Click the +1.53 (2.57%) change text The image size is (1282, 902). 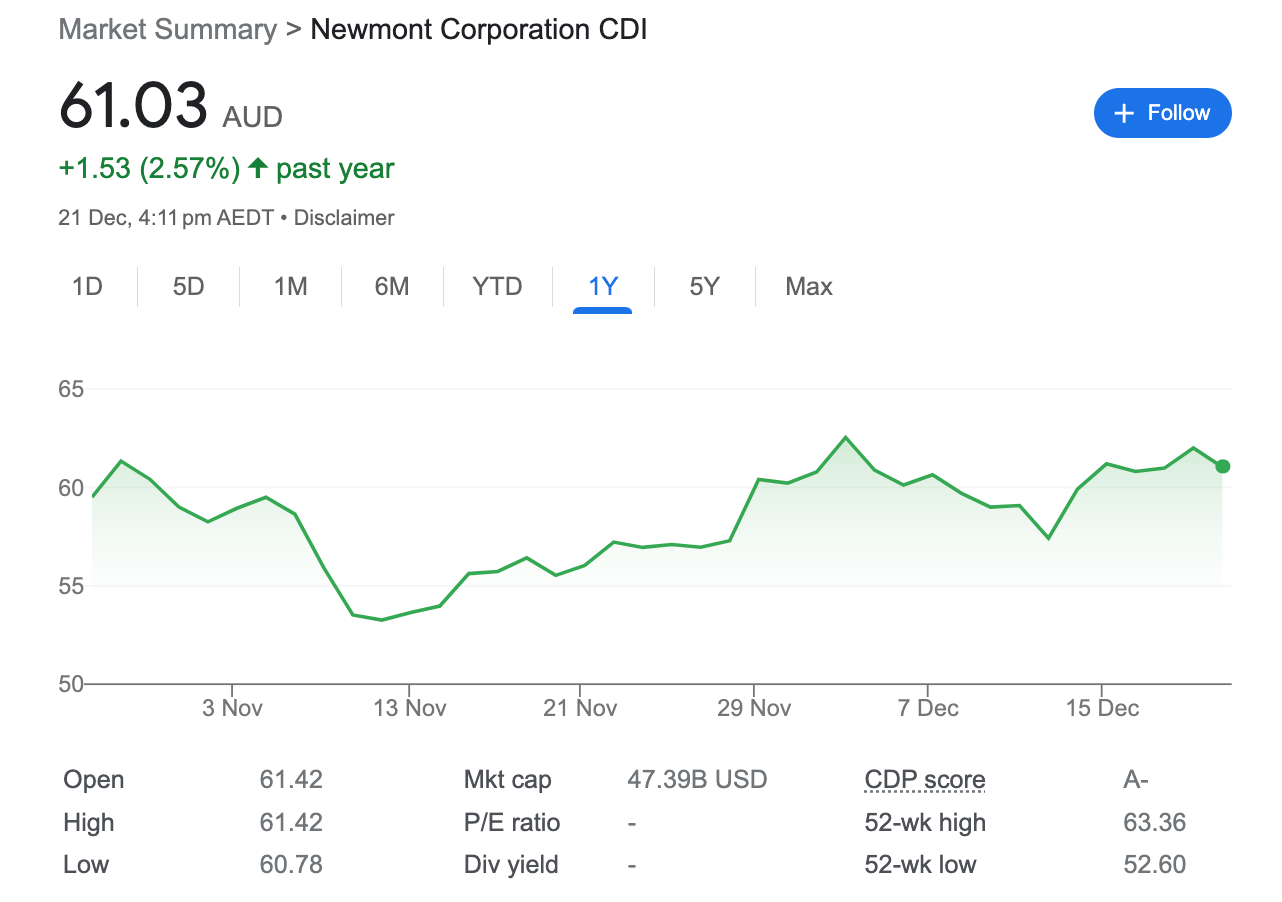[150, 168]
